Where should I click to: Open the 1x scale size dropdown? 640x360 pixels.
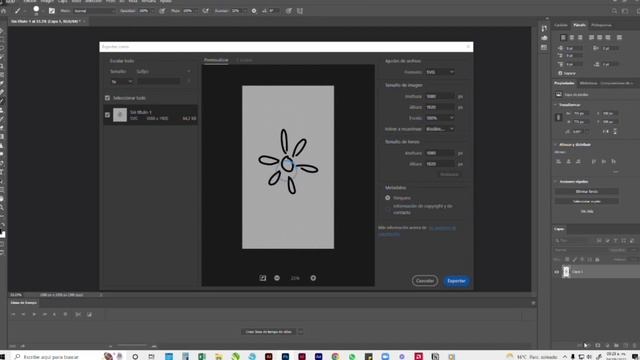pyautogui.click(x=121, y=82)
